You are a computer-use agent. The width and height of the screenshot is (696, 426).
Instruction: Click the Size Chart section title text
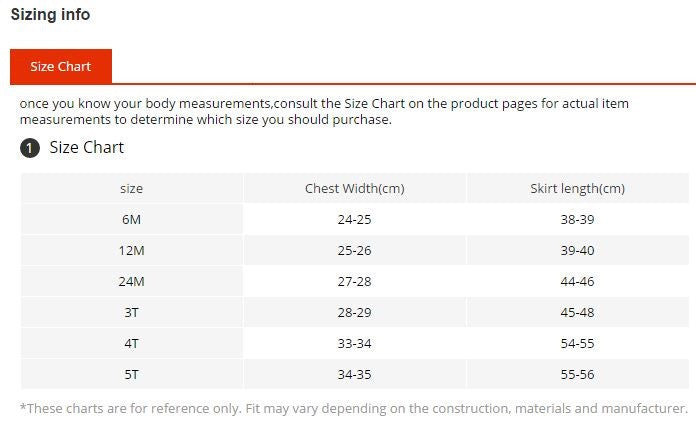tap(87, 147)
